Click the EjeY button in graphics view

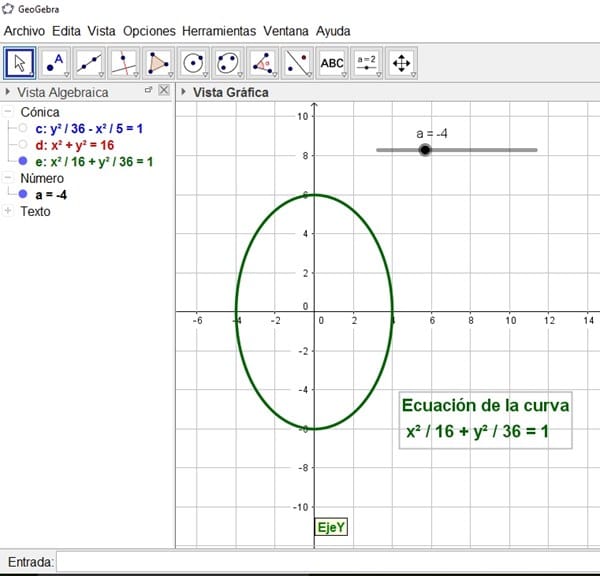[330, 527]
